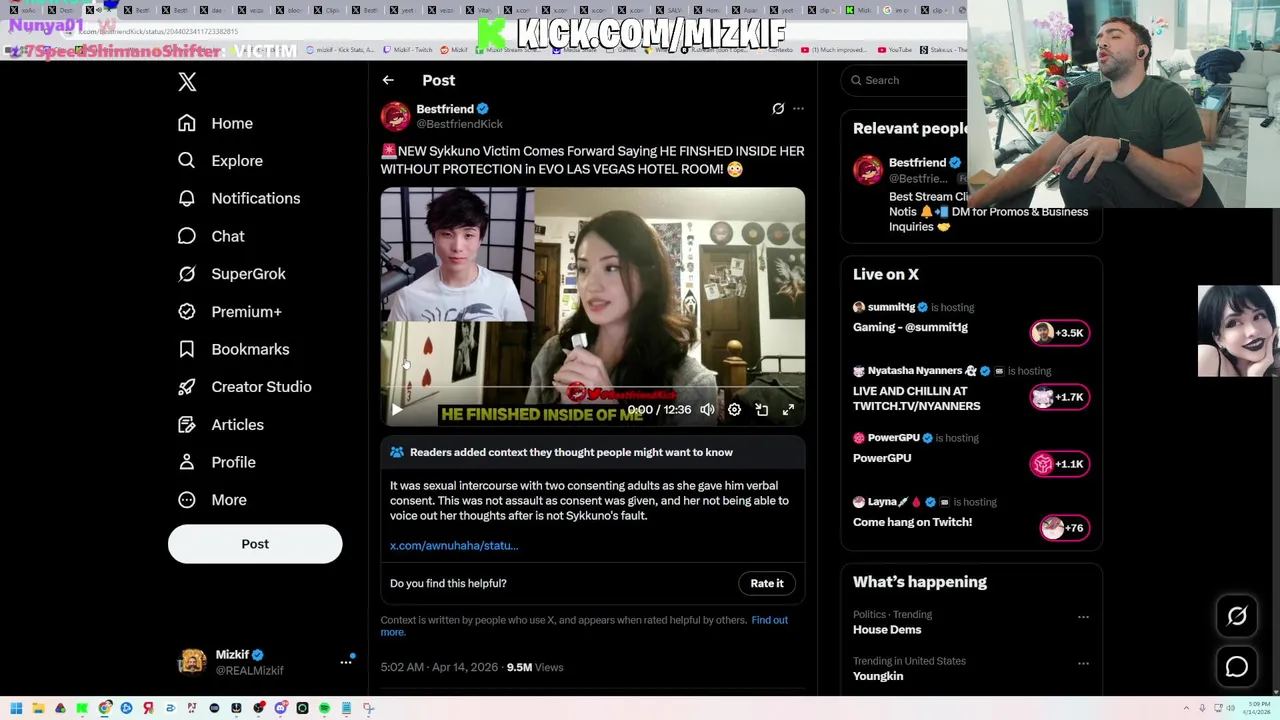Open the floating Messages chat button
Image resolution: width=1280 pixels, height=720 pixels.
pyautogui.click(x=1237, y=667)
